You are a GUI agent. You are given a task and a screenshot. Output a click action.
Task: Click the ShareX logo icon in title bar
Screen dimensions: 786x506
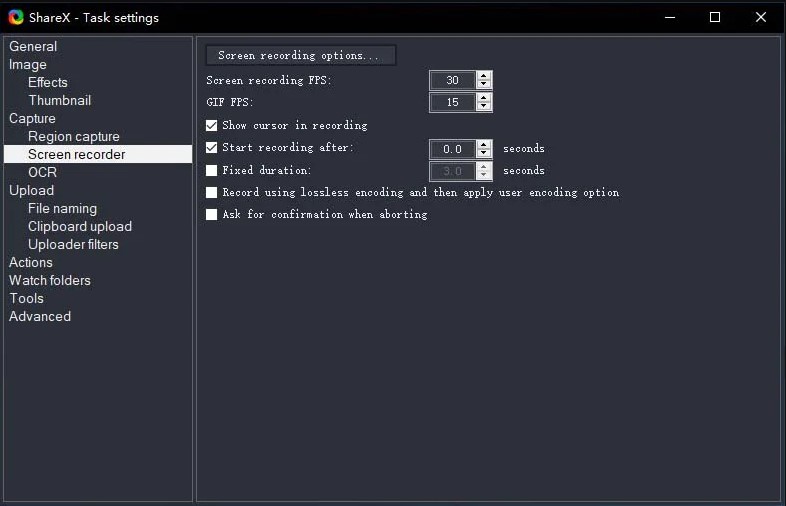click(x=16, y=18)
